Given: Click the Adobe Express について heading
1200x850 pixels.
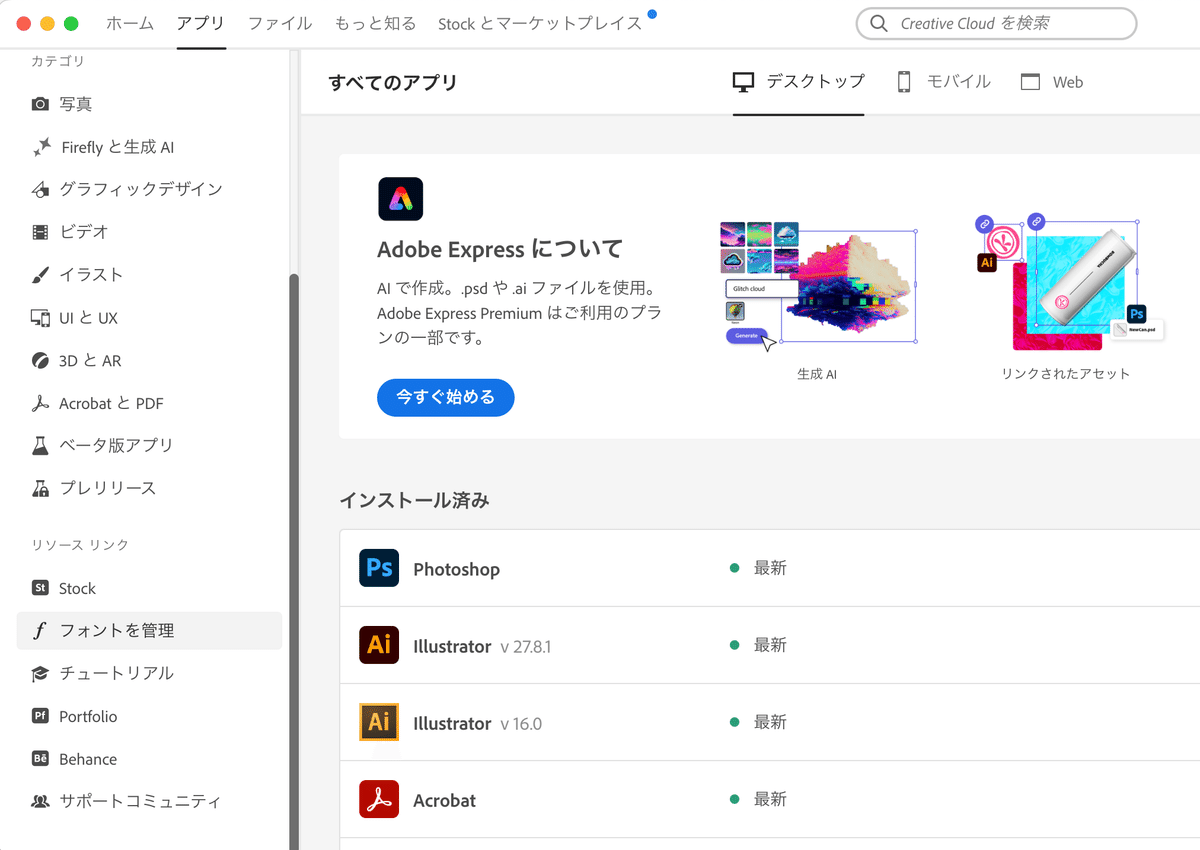Looking at the screenshot, I should [x=500, y=249].
